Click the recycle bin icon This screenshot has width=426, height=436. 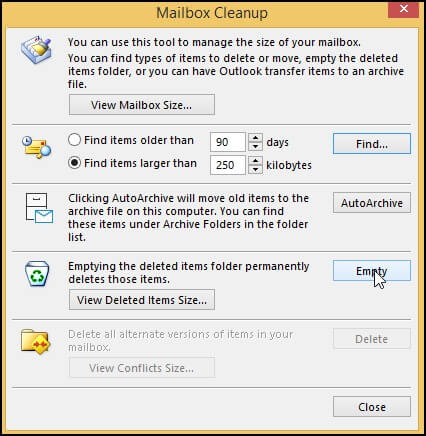[x=37, y=274]
